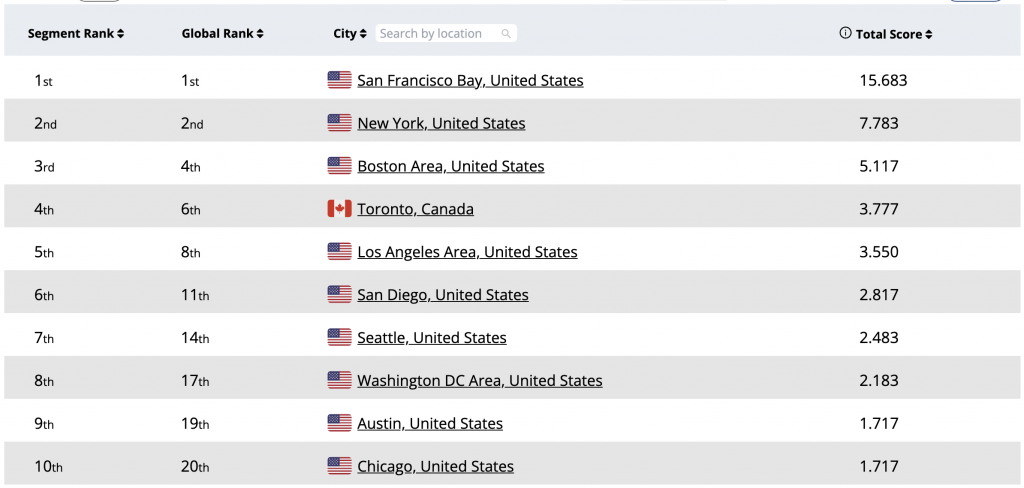Click the US flag beside Chicago
The height and width of the screenshot is (488, 1024).
pos(339,466)
